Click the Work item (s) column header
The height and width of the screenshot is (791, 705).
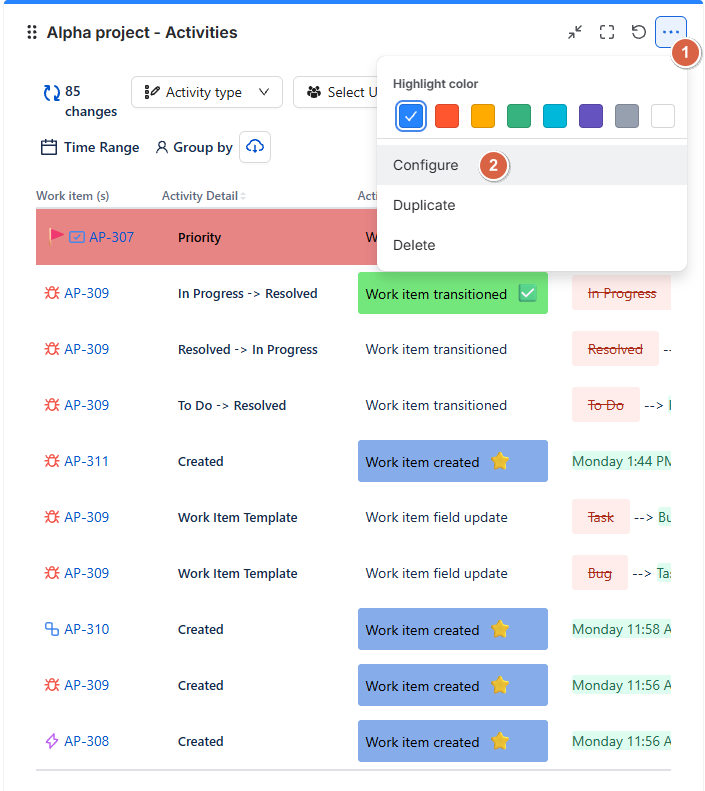point(73,196)
